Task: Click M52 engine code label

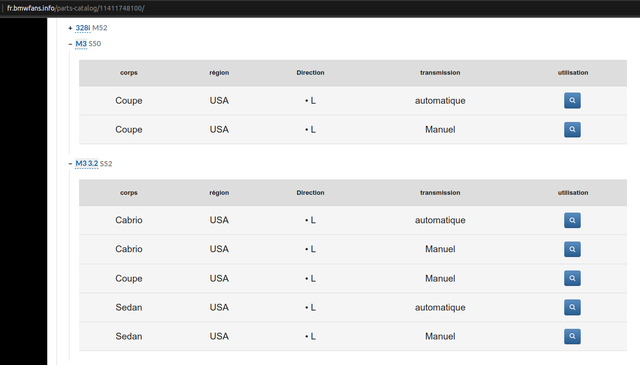Action: (x=100, y=28)
